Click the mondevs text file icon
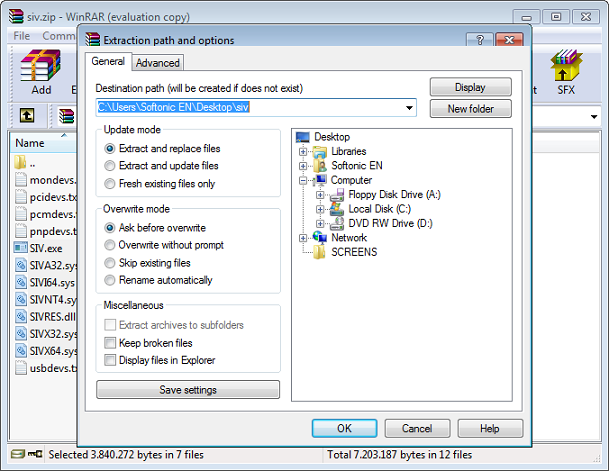Image resolution: width=609 pixels, height=471 pixels. tap(21, 179)
